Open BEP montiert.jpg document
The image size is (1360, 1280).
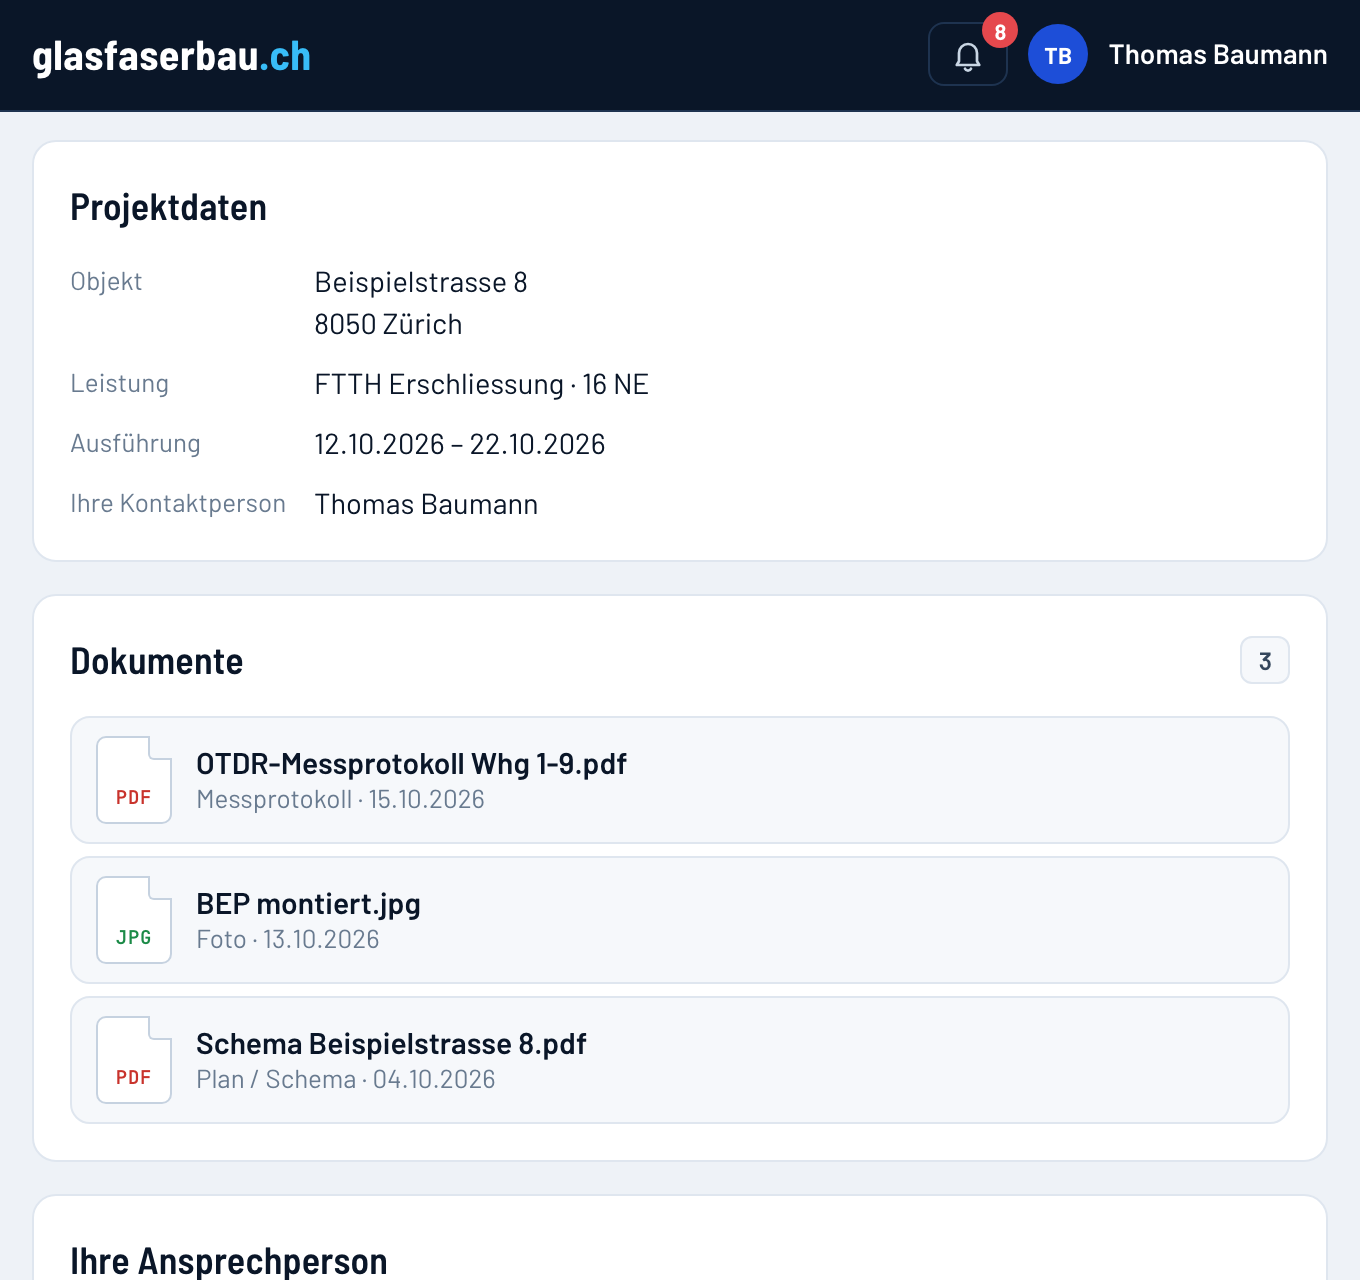pos(680,920)
